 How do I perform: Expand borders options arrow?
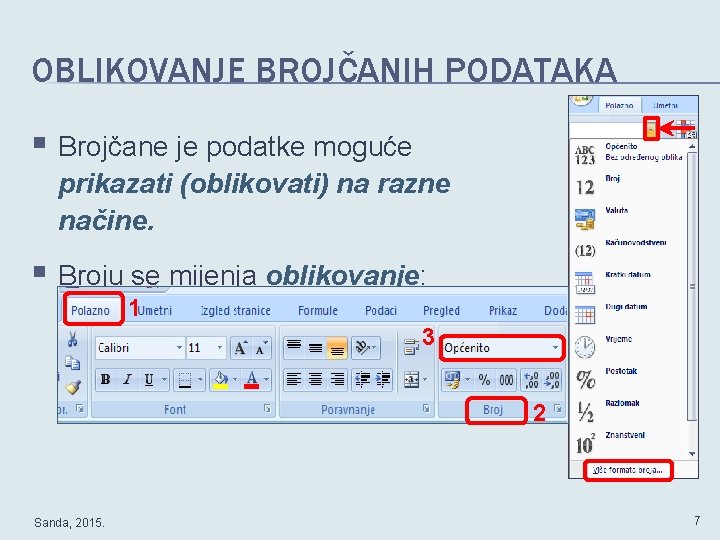click(x=200, y=380)
